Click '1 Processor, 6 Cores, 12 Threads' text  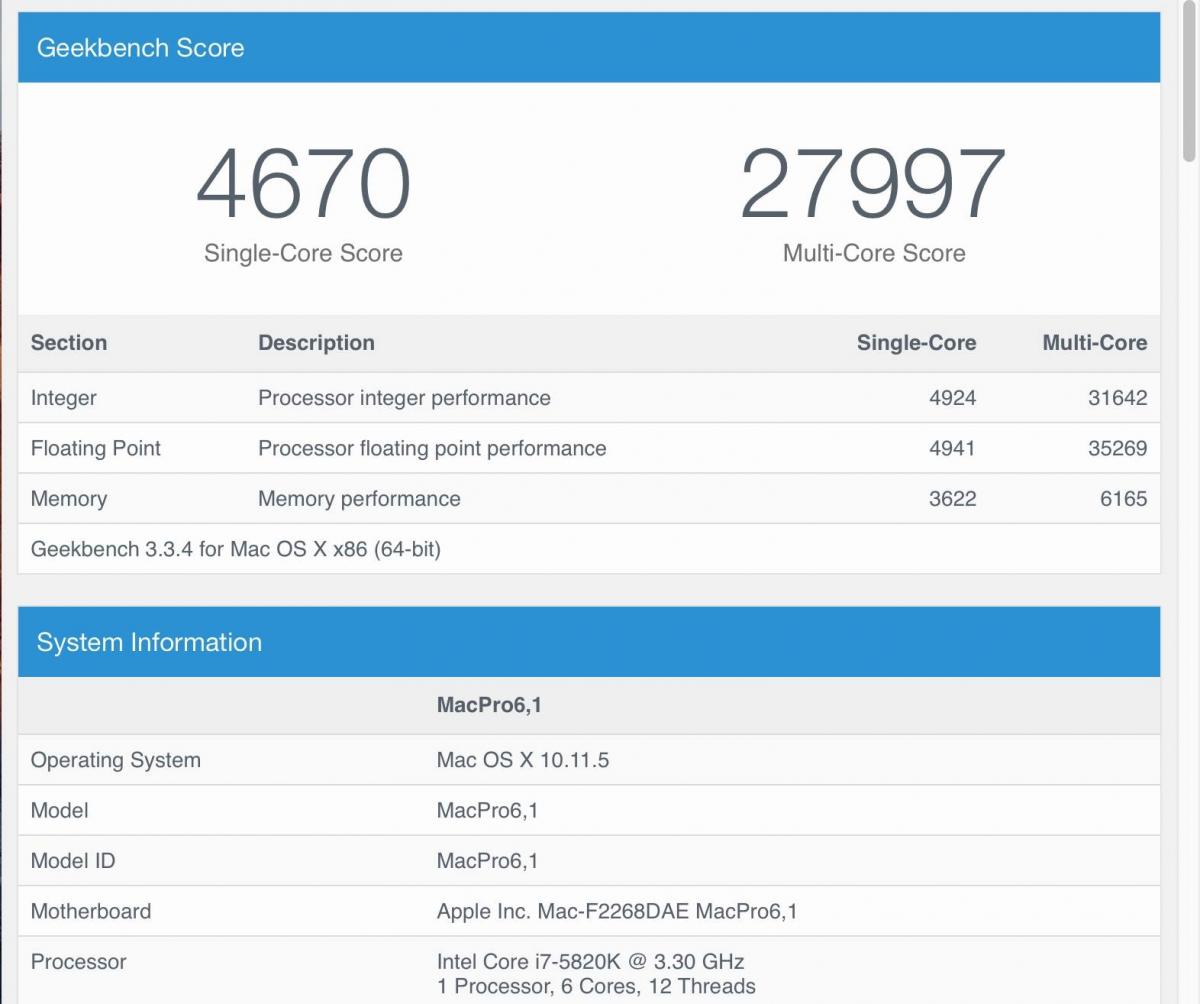coord(596,987)
